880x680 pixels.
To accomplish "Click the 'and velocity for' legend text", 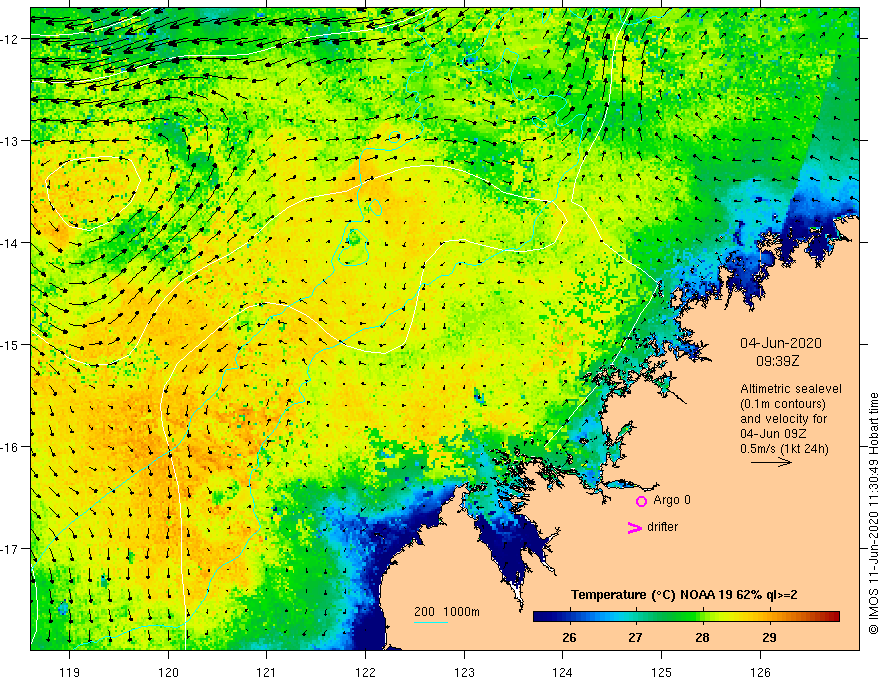I will click(783, 419).
